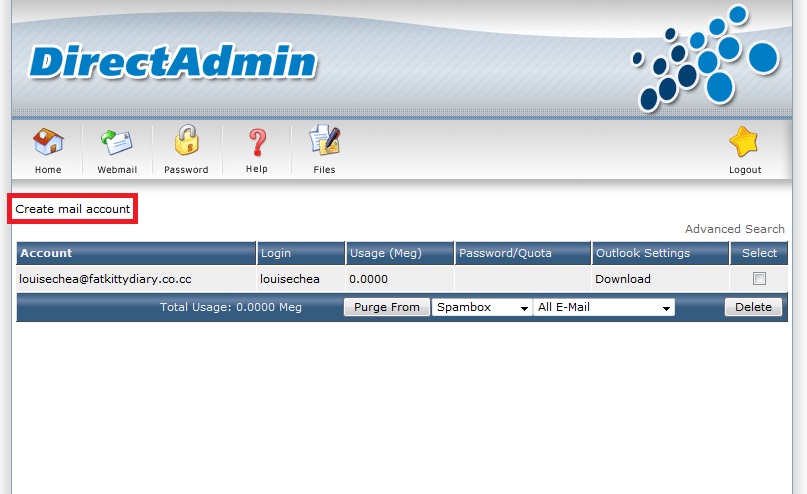Image resolution: width=807 pixels, height=494 pixels.
Task: Click the Delete button
Action: (x=753, y=307)
